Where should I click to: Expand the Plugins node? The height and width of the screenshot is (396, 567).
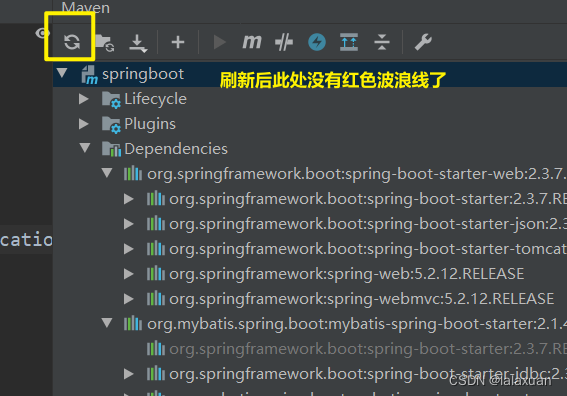coord(84,124)
